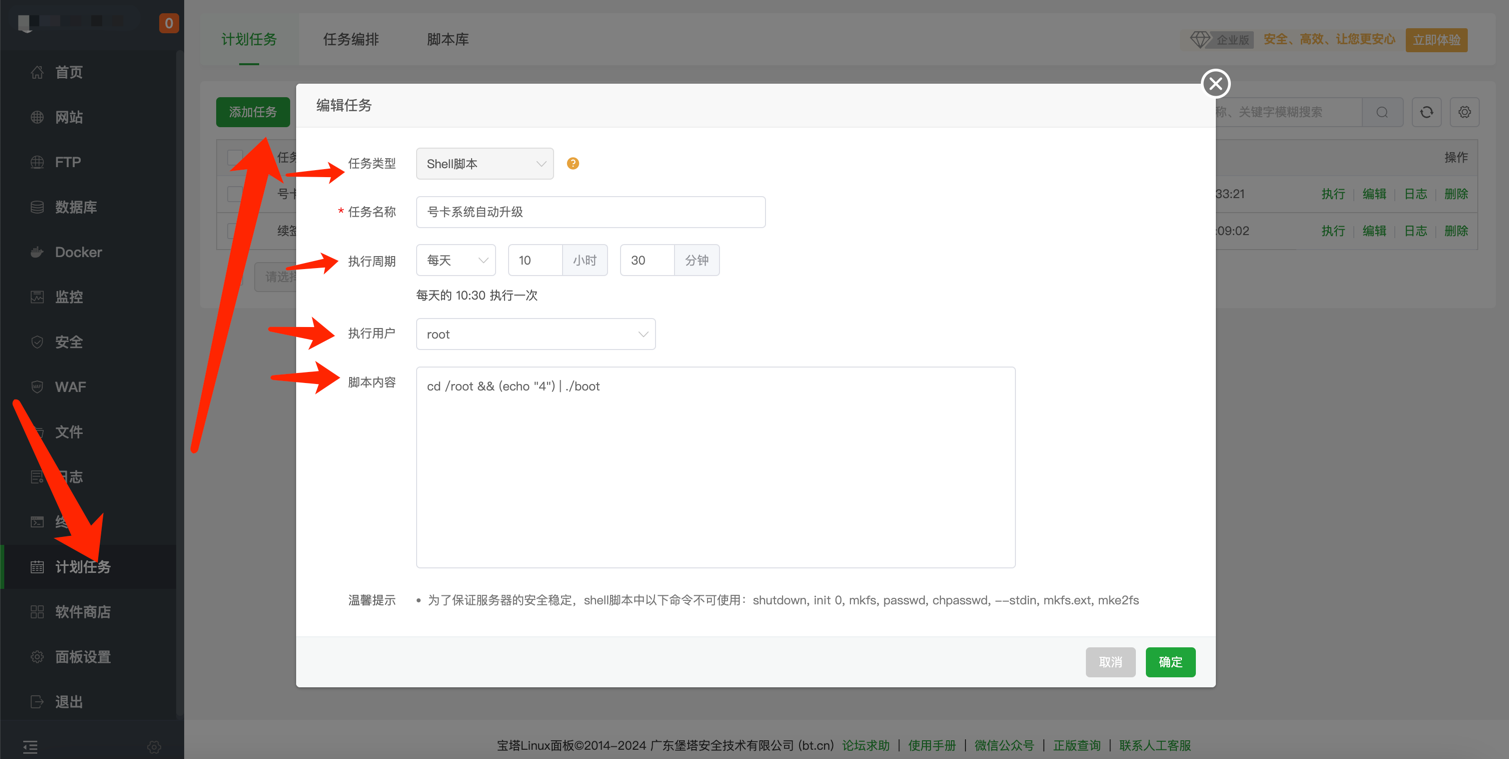This screenshot has height=759, width=1509.
Task: Switch to the 脚本库 tab
Action: click(447, 40)
